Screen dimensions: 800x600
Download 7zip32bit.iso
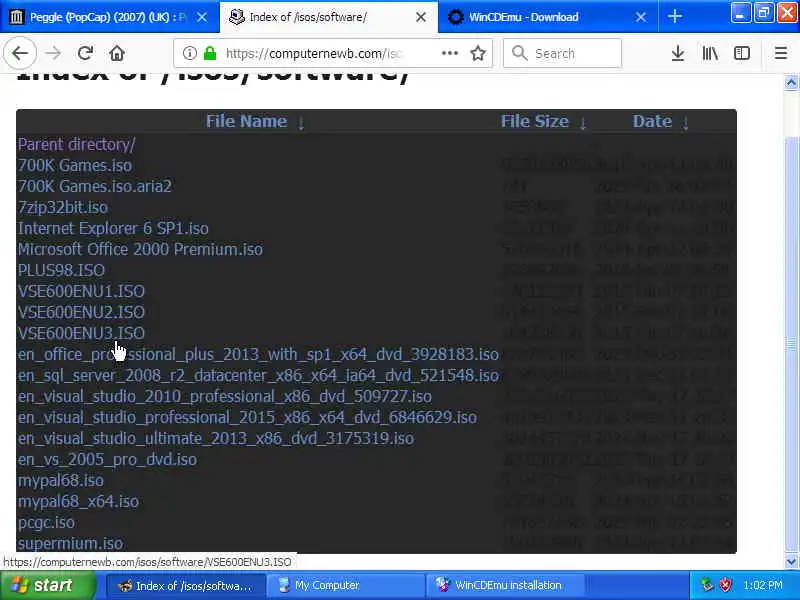pyautogui.click(x=63, y=207)
